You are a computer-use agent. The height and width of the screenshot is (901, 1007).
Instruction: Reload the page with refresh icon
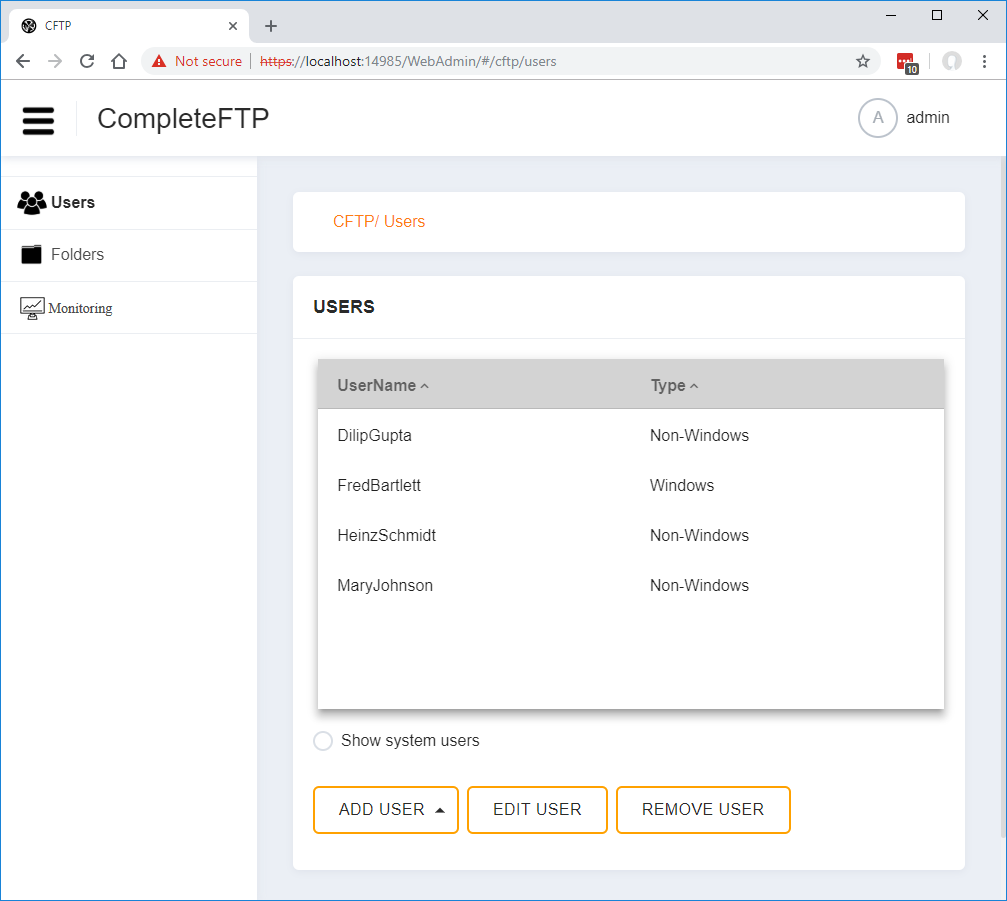coord(87,61)
